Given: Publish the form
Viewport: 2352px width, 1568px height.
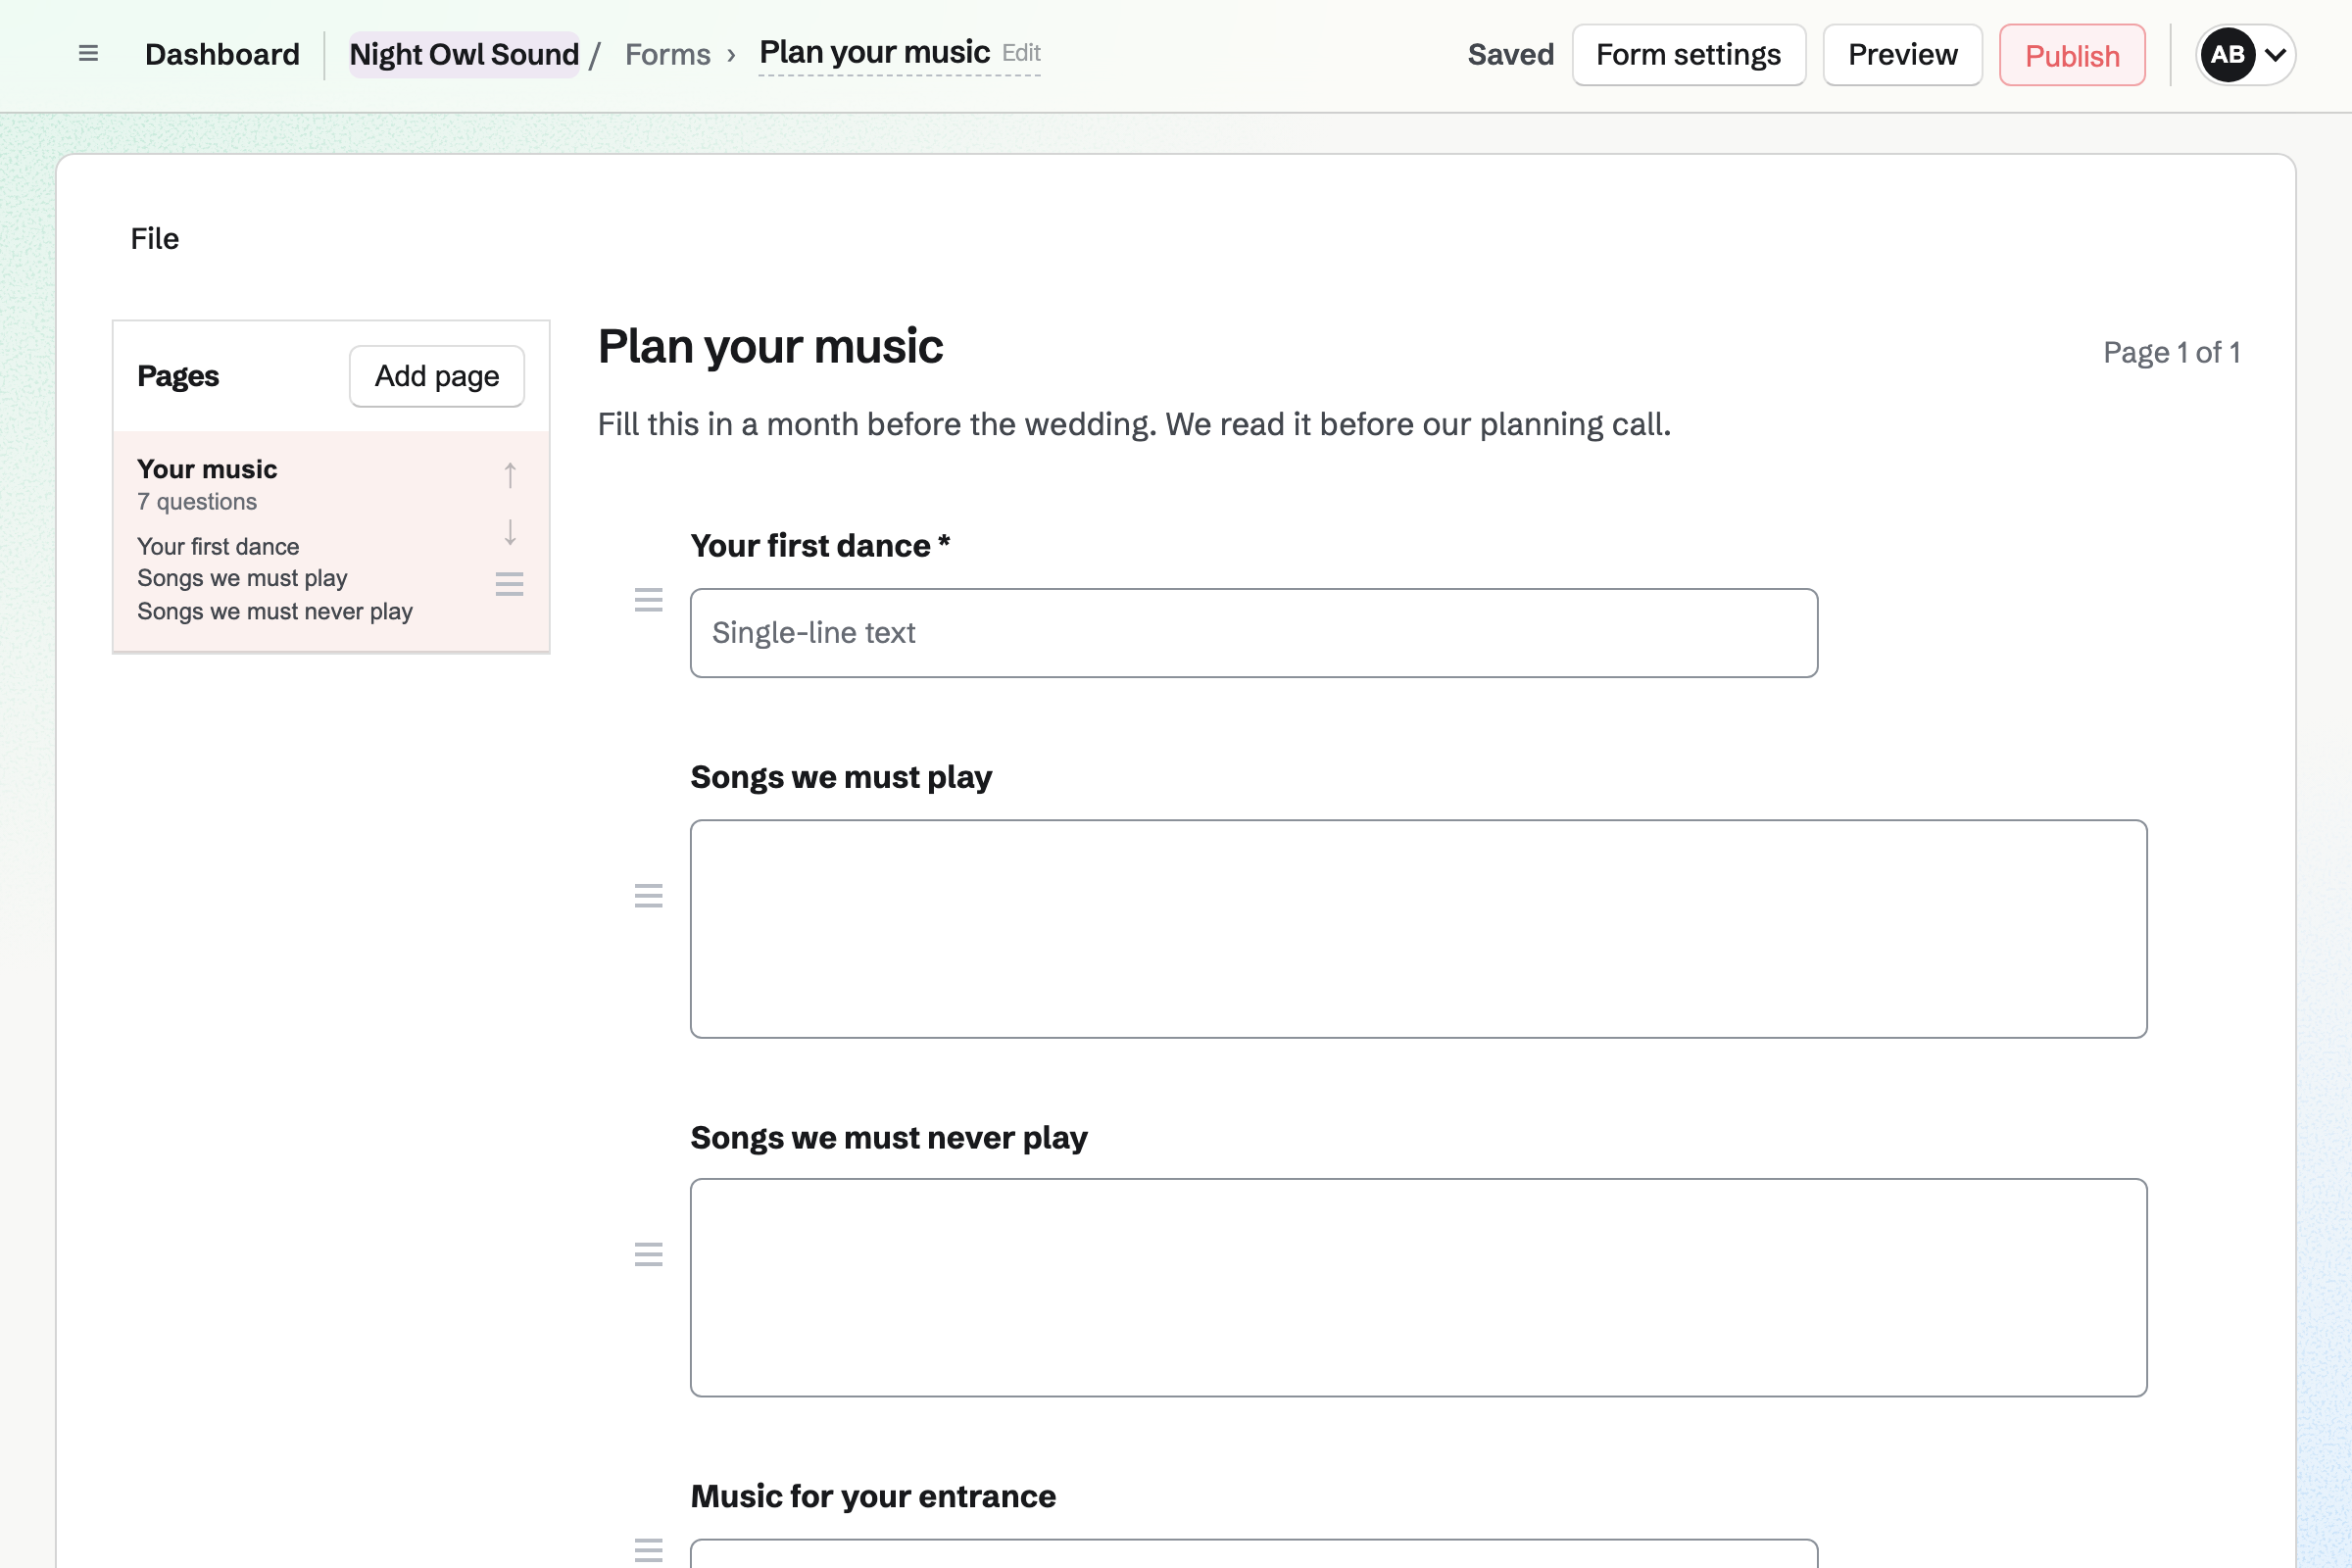Looking at the screenshot, I should [x=2073, y=55].
